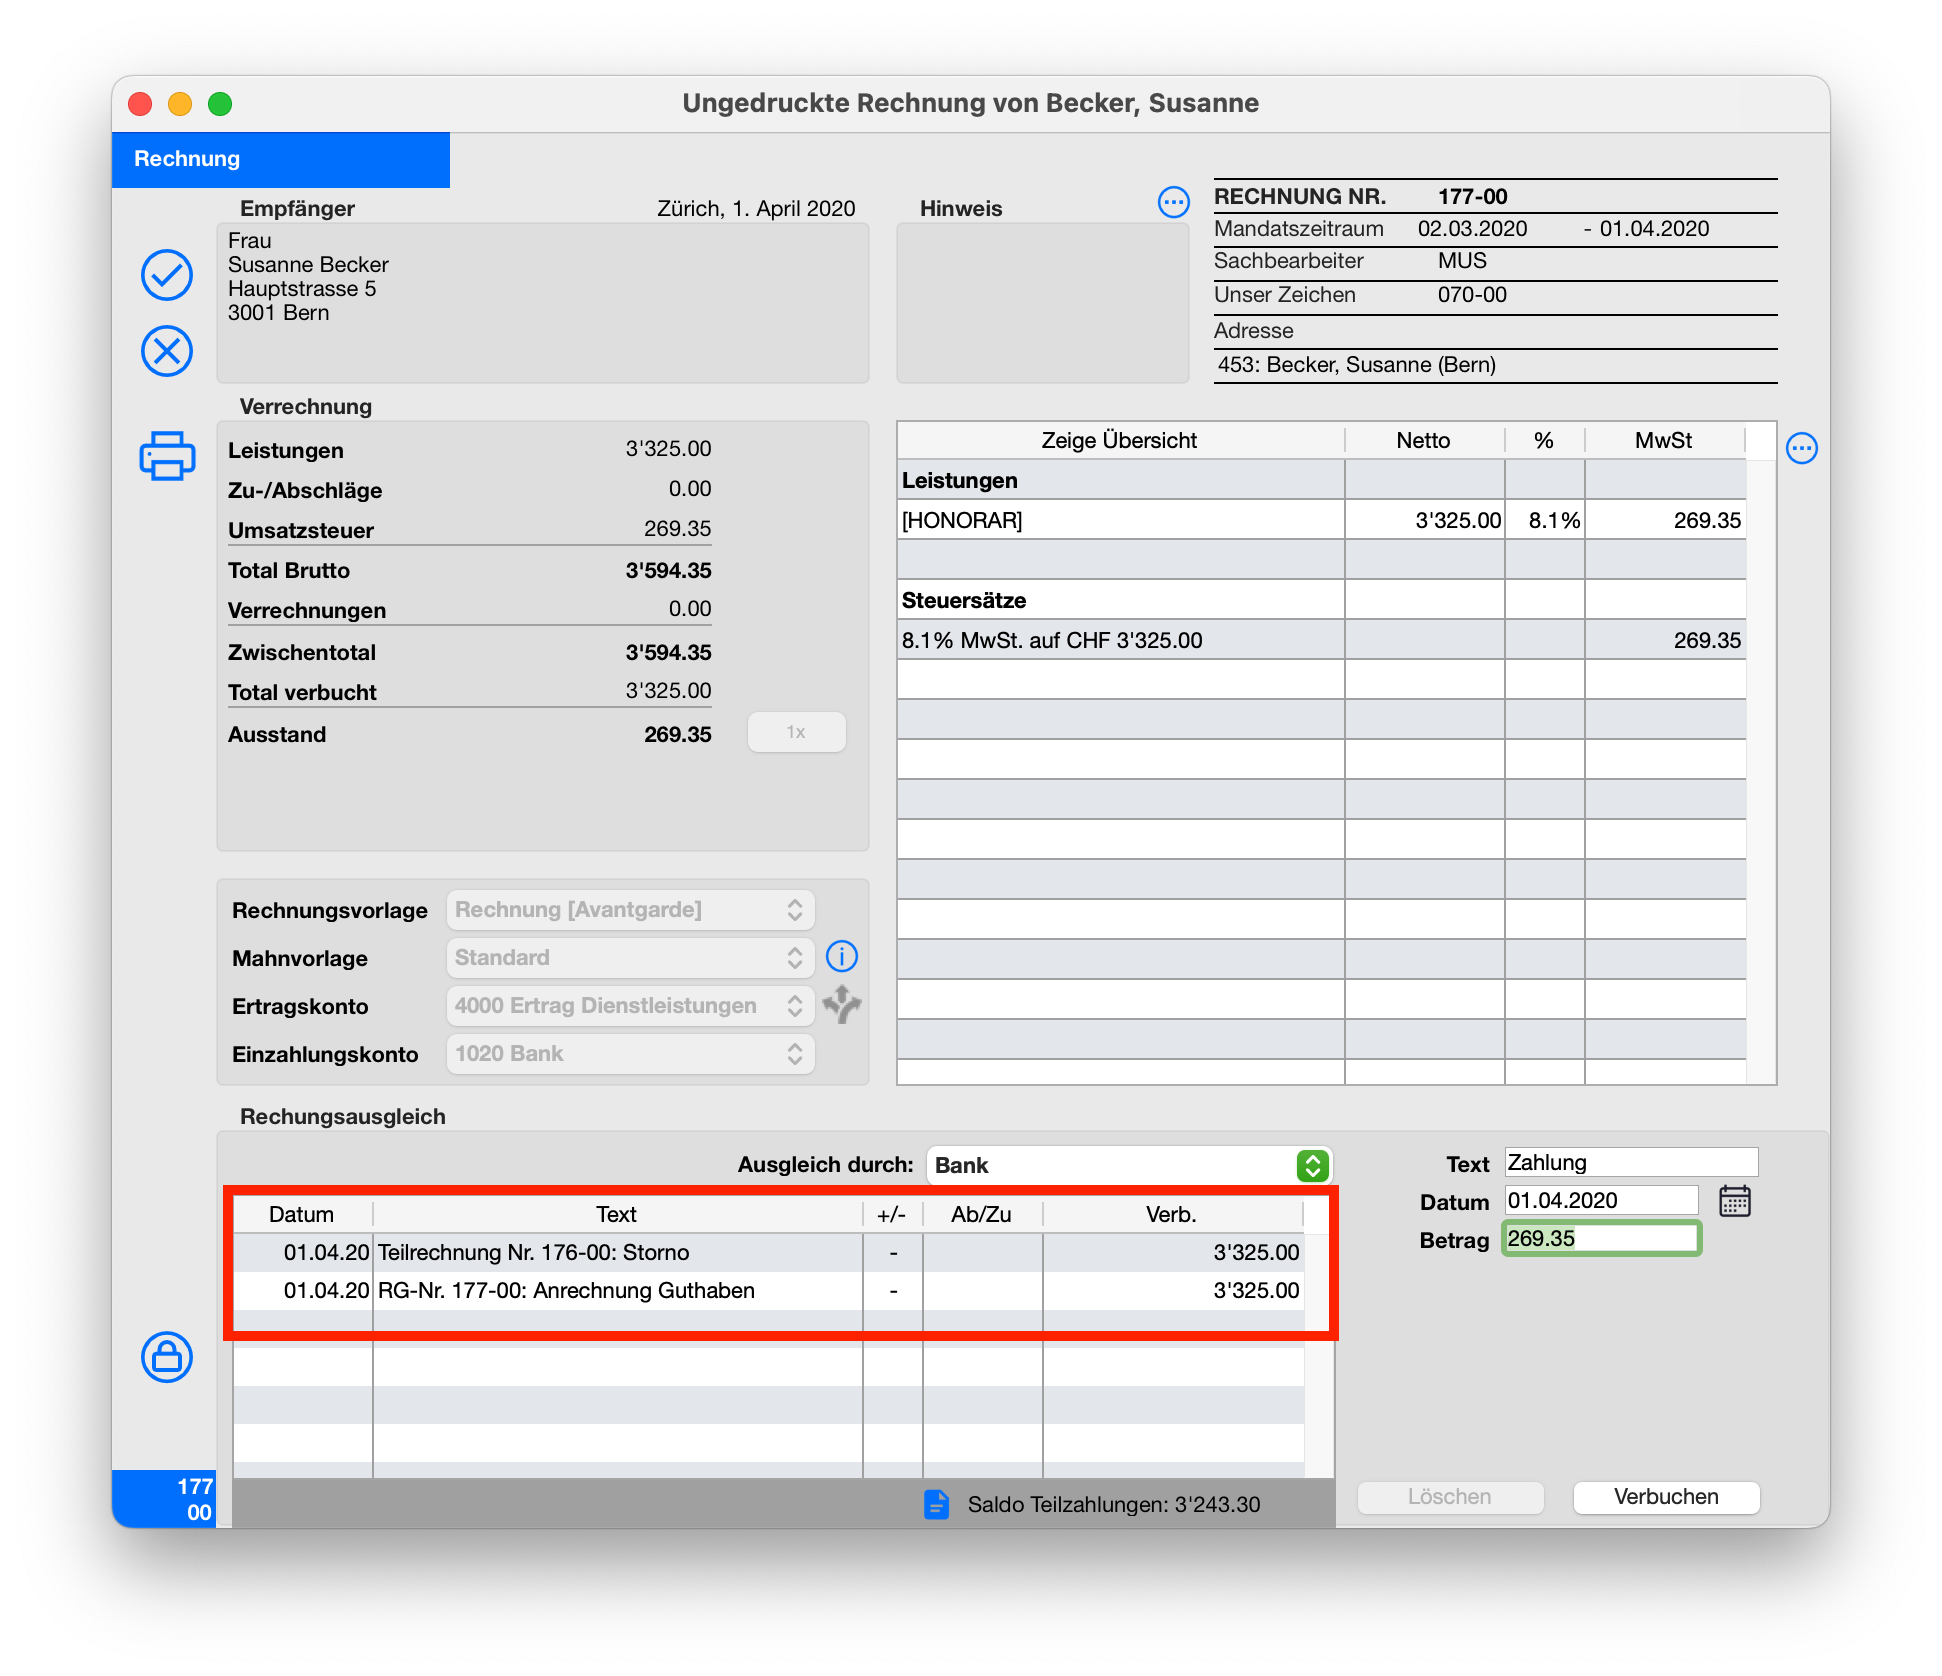Click the Verb. column header
The height and width of the screenshot is (1676, 1942).
[x=1172, y=1215]
